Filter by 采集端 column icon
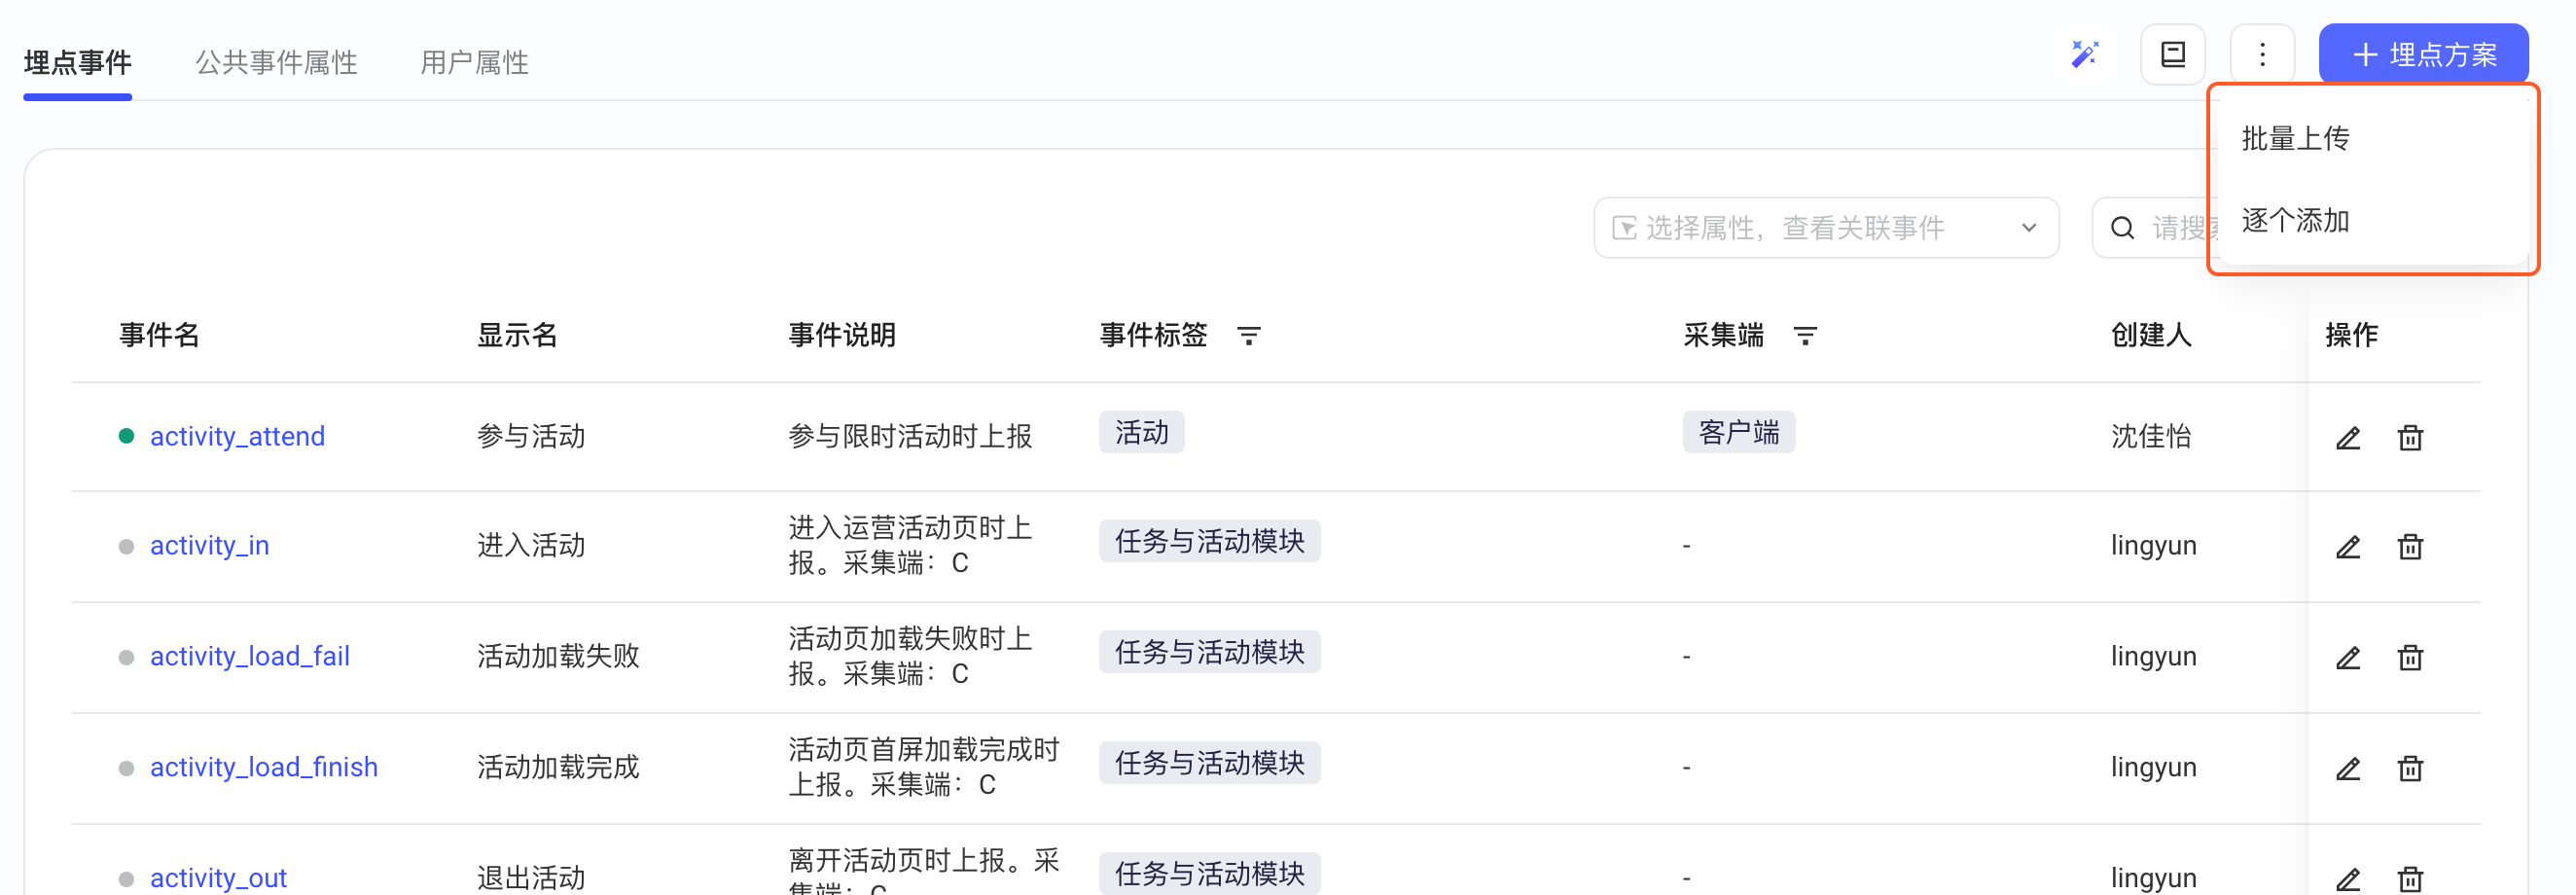The image size is (2576, 895). [x=1804, y=336]
